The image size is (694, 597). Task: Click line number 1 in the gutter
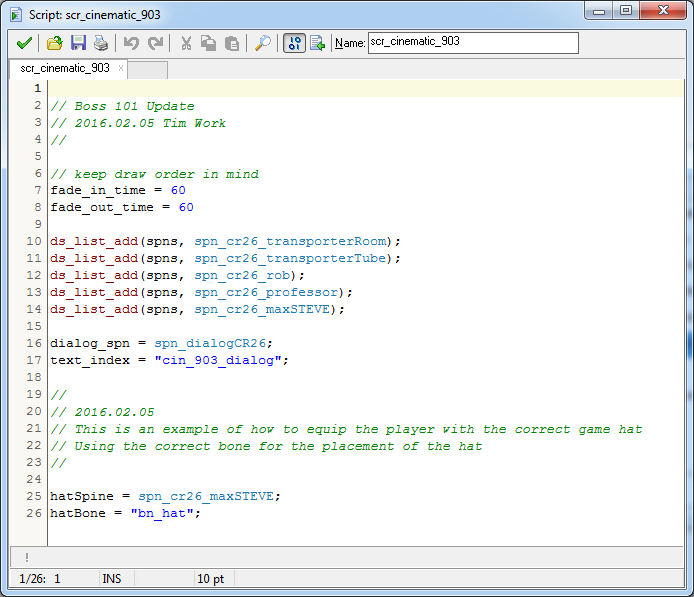click(x=38, y=88)
